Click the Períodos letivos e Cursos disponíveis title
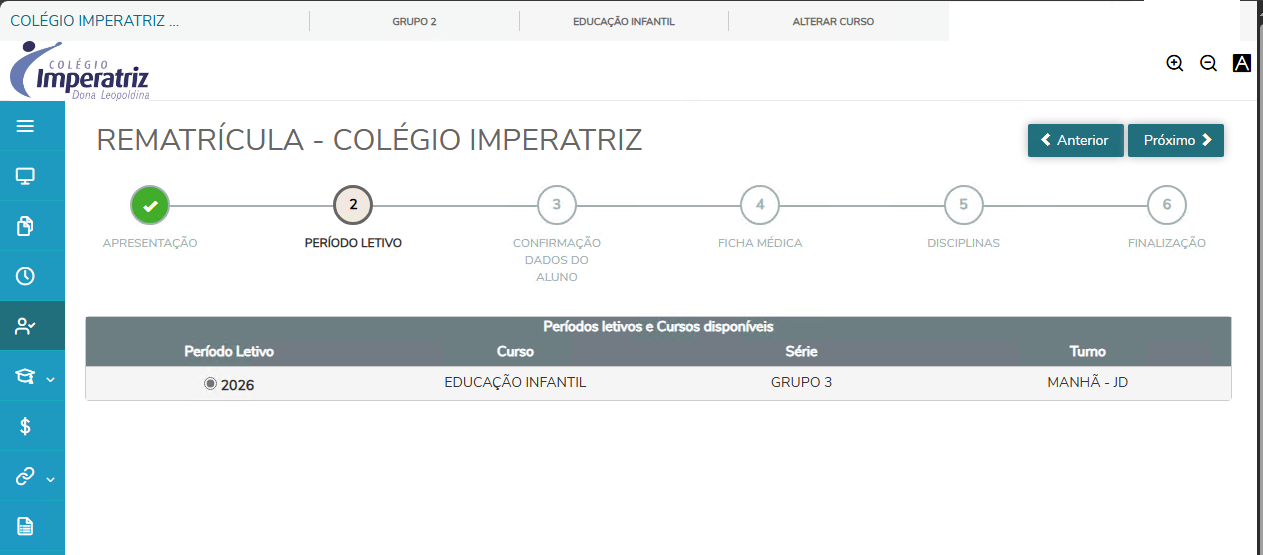 pyautogui.click(x=658, y=326)
